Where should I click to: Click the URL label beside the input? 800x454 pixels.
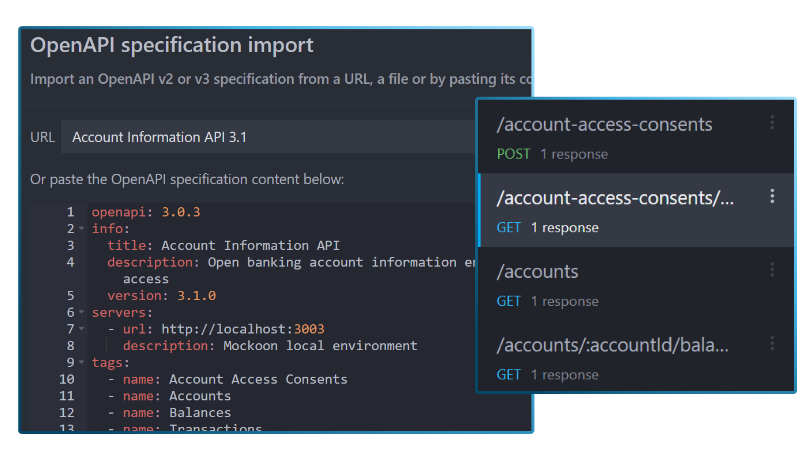42,137
